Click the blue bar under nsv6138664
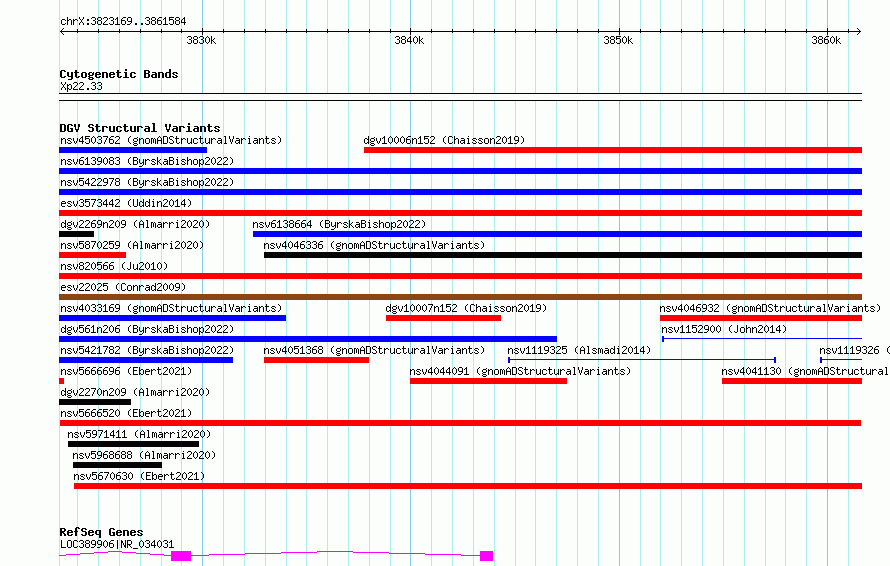The width and height of the screenshot is (890, 566). click(x=557, y=234)
